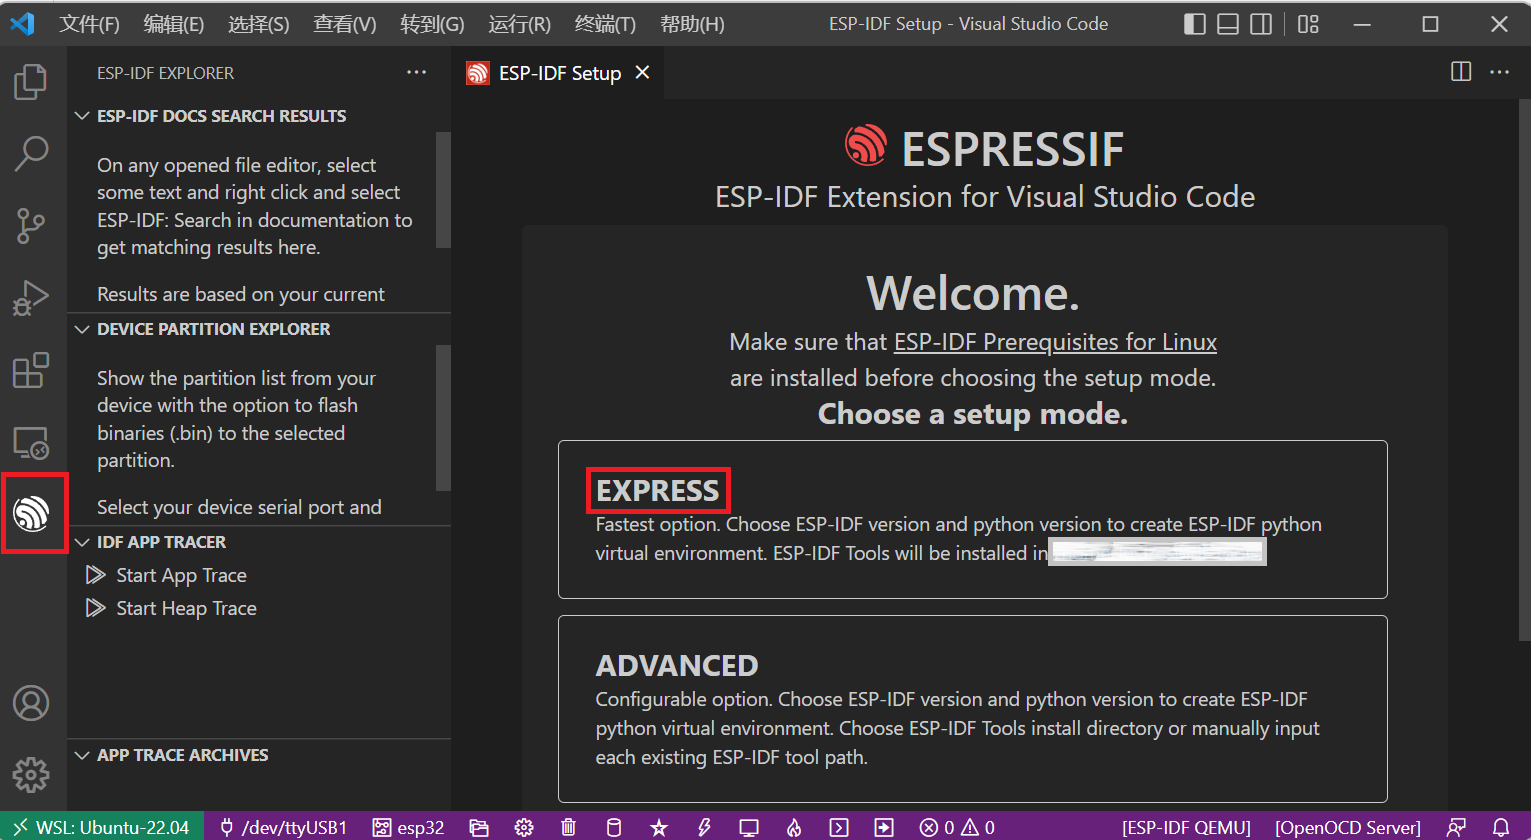This screenshot has width=1531, height=840.
Task: Open the Search view in activity bar
Action: [31, 153]
